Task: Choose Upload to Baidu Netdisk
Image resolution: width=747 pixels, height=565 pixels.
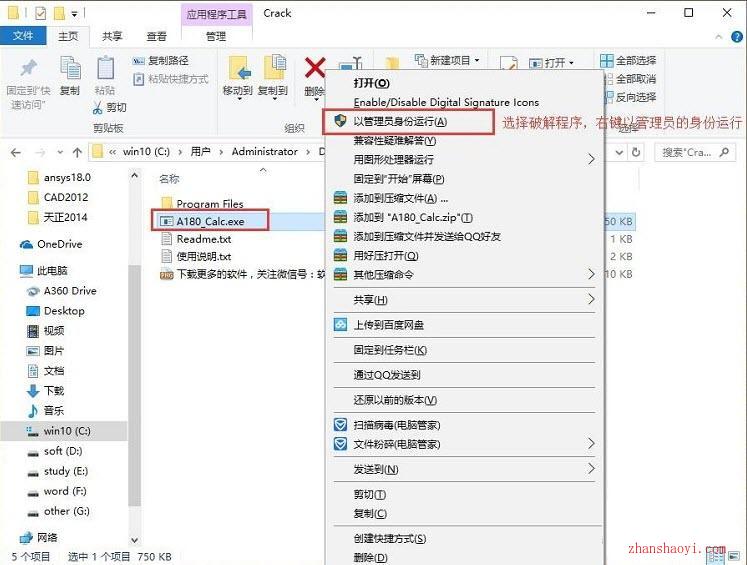Action: click(x=464, y=325)
